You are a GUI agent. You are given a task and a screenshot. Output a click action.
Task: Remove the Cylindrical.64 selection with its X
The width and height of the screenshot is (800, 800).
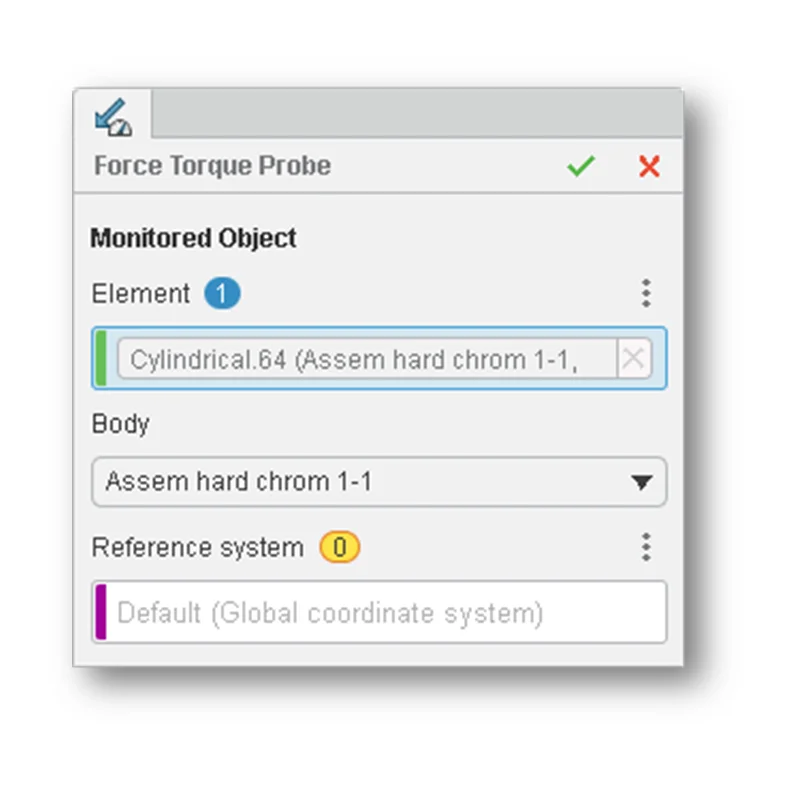[633, 359]
